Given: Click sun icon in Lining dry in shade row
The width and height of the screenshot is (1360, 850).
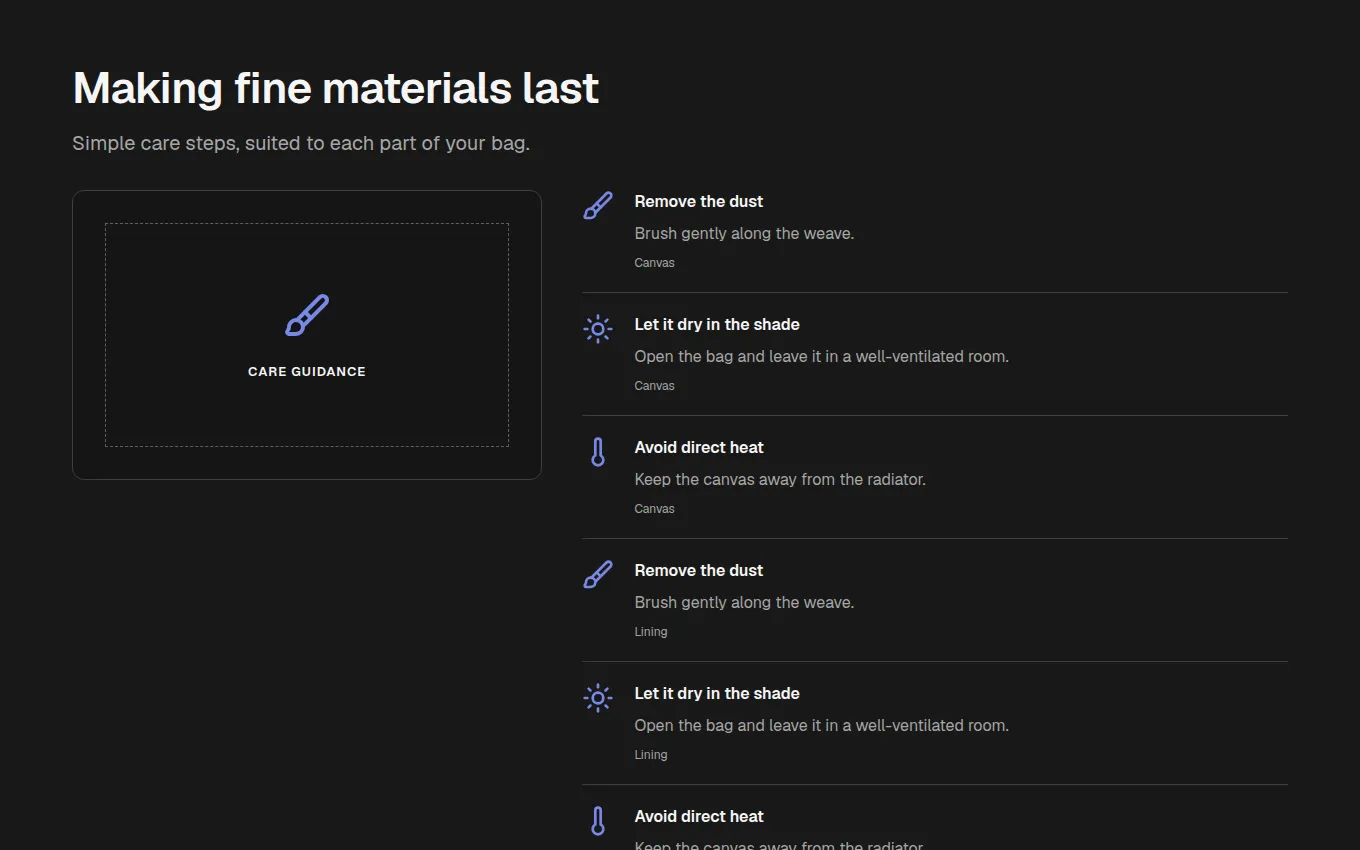Looking at the screenshot, I should [598, 698].
